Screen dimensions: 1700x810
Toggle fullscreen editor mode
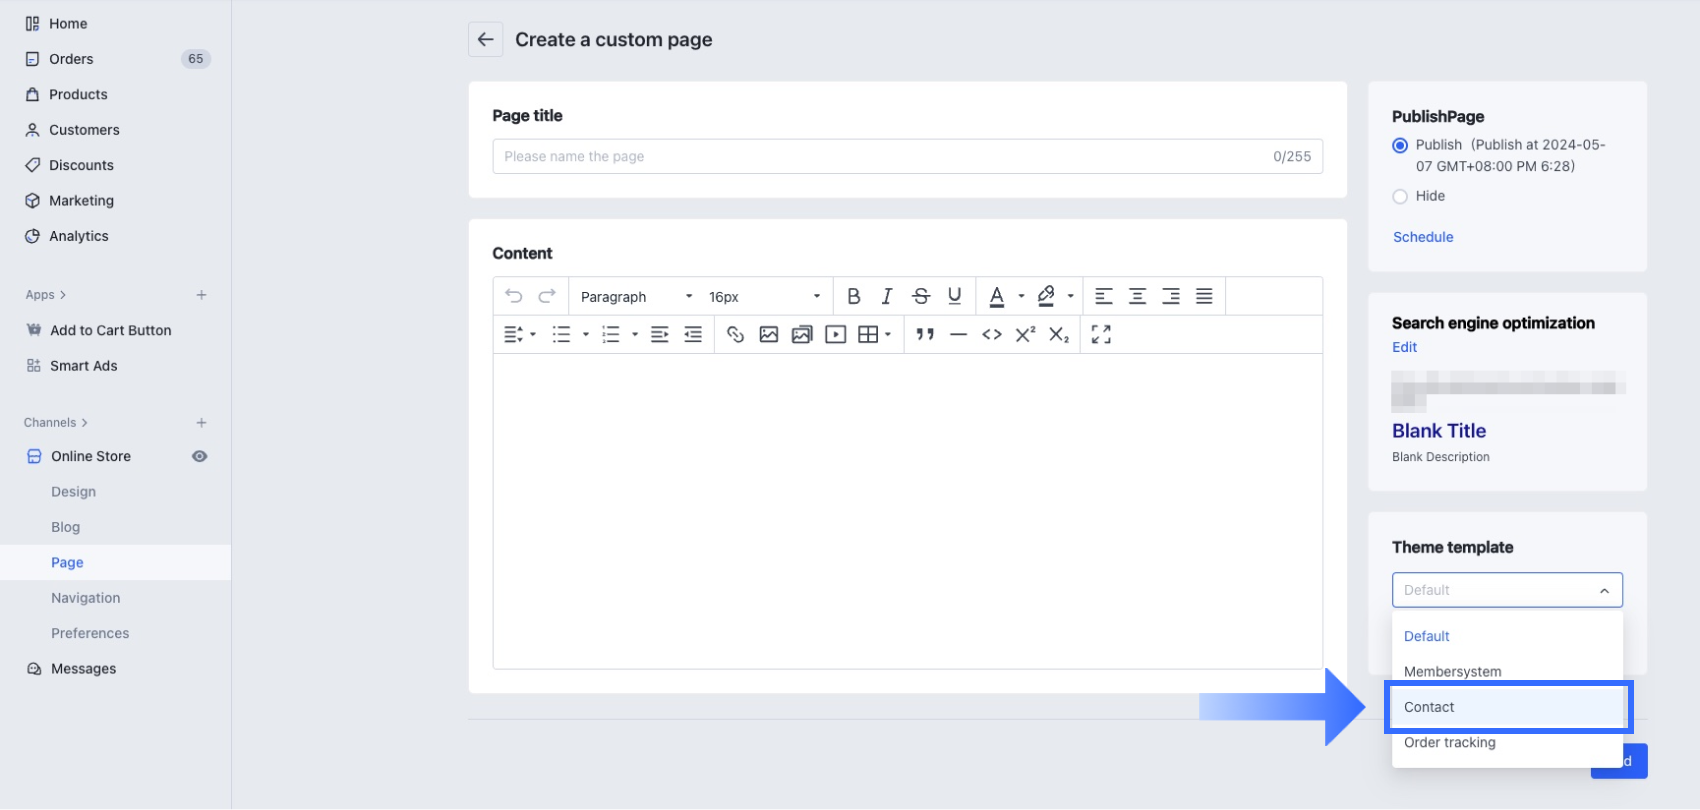tap(1101, 335)
